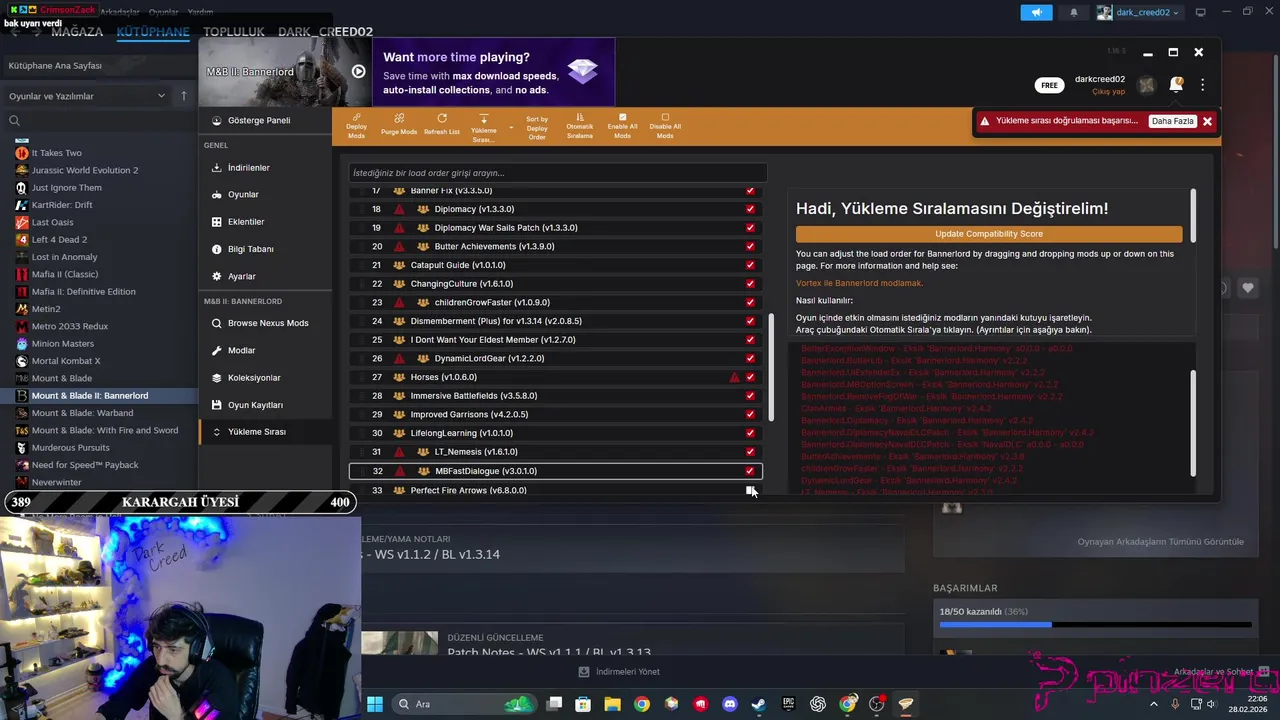Open Steam announcements megaphone button
The width and height of the screenshot is (1280, 720).
point(1036,12)
